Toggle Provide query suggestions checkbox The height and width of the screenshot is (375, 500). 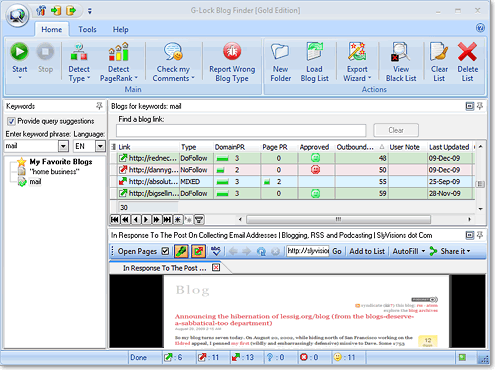[11, 121]
